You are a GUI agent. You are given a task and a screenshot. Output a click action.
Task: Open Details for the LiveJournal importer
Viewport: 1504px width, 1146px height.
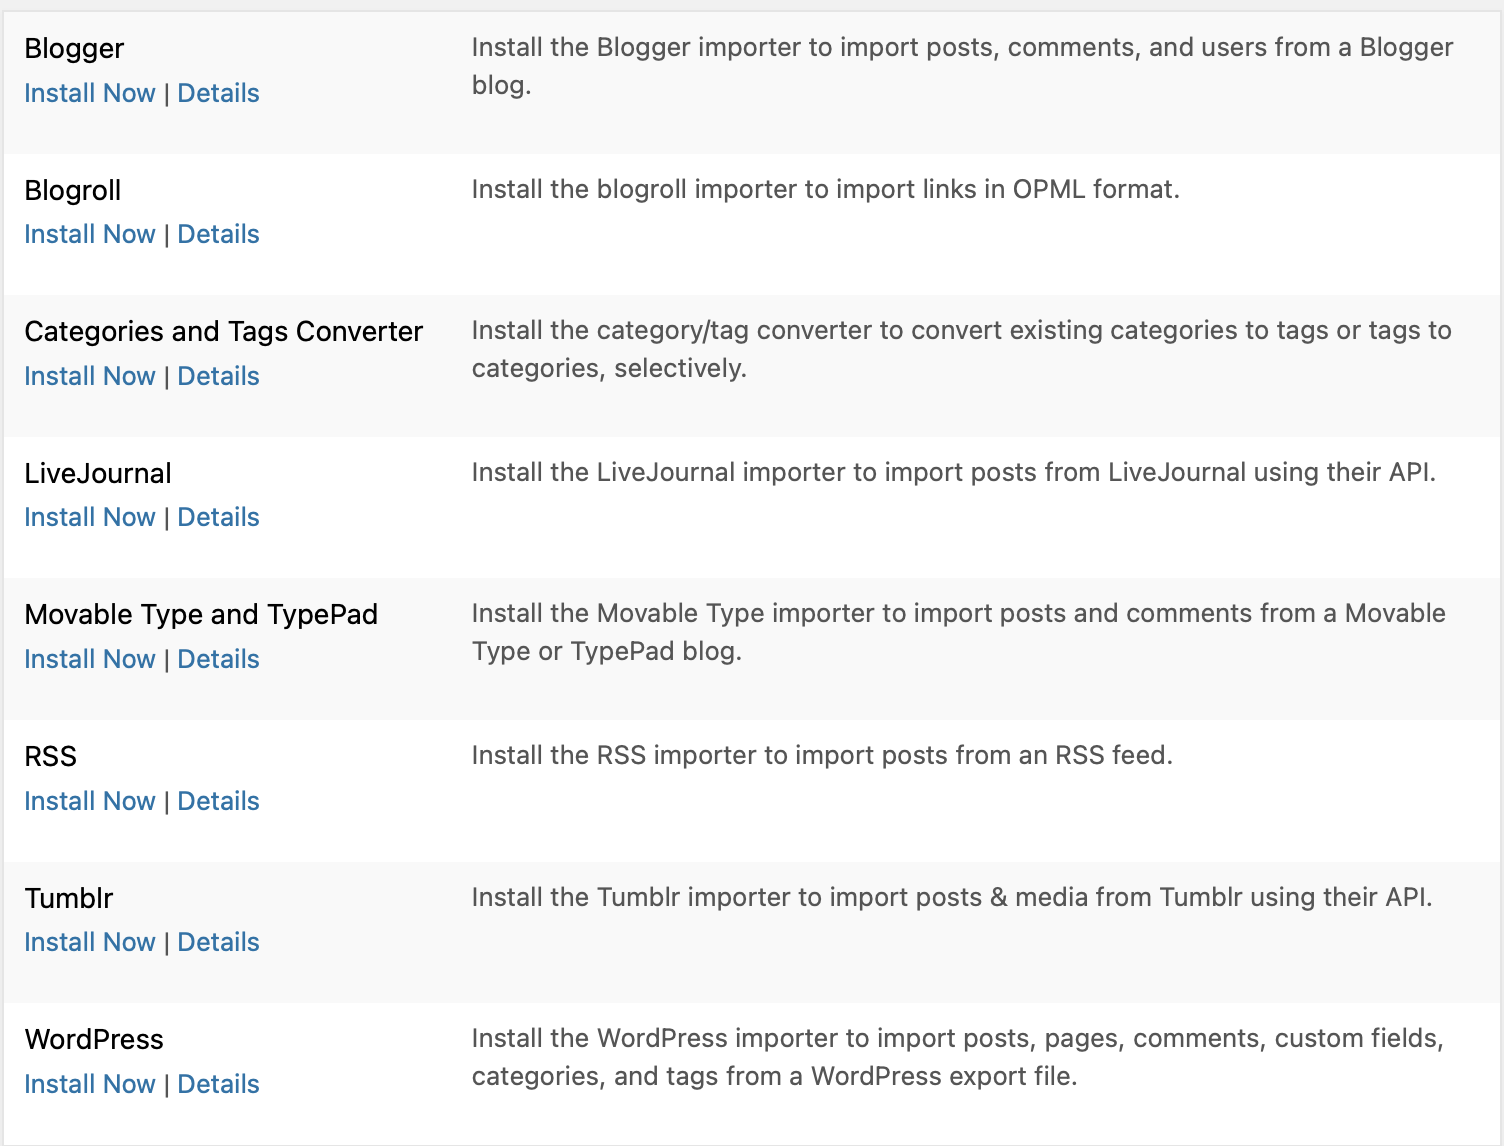pyautogui.click(x=218, y=517)
